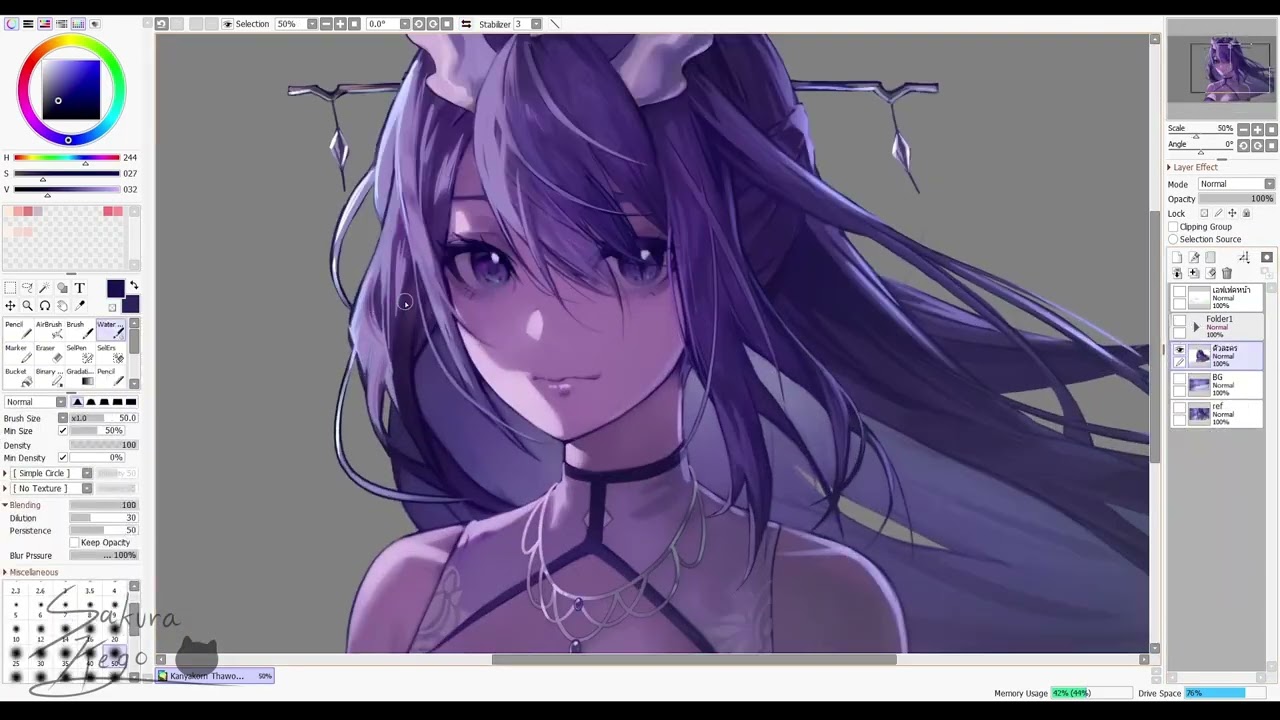Select the Text tool

click(x=79, y=288)
